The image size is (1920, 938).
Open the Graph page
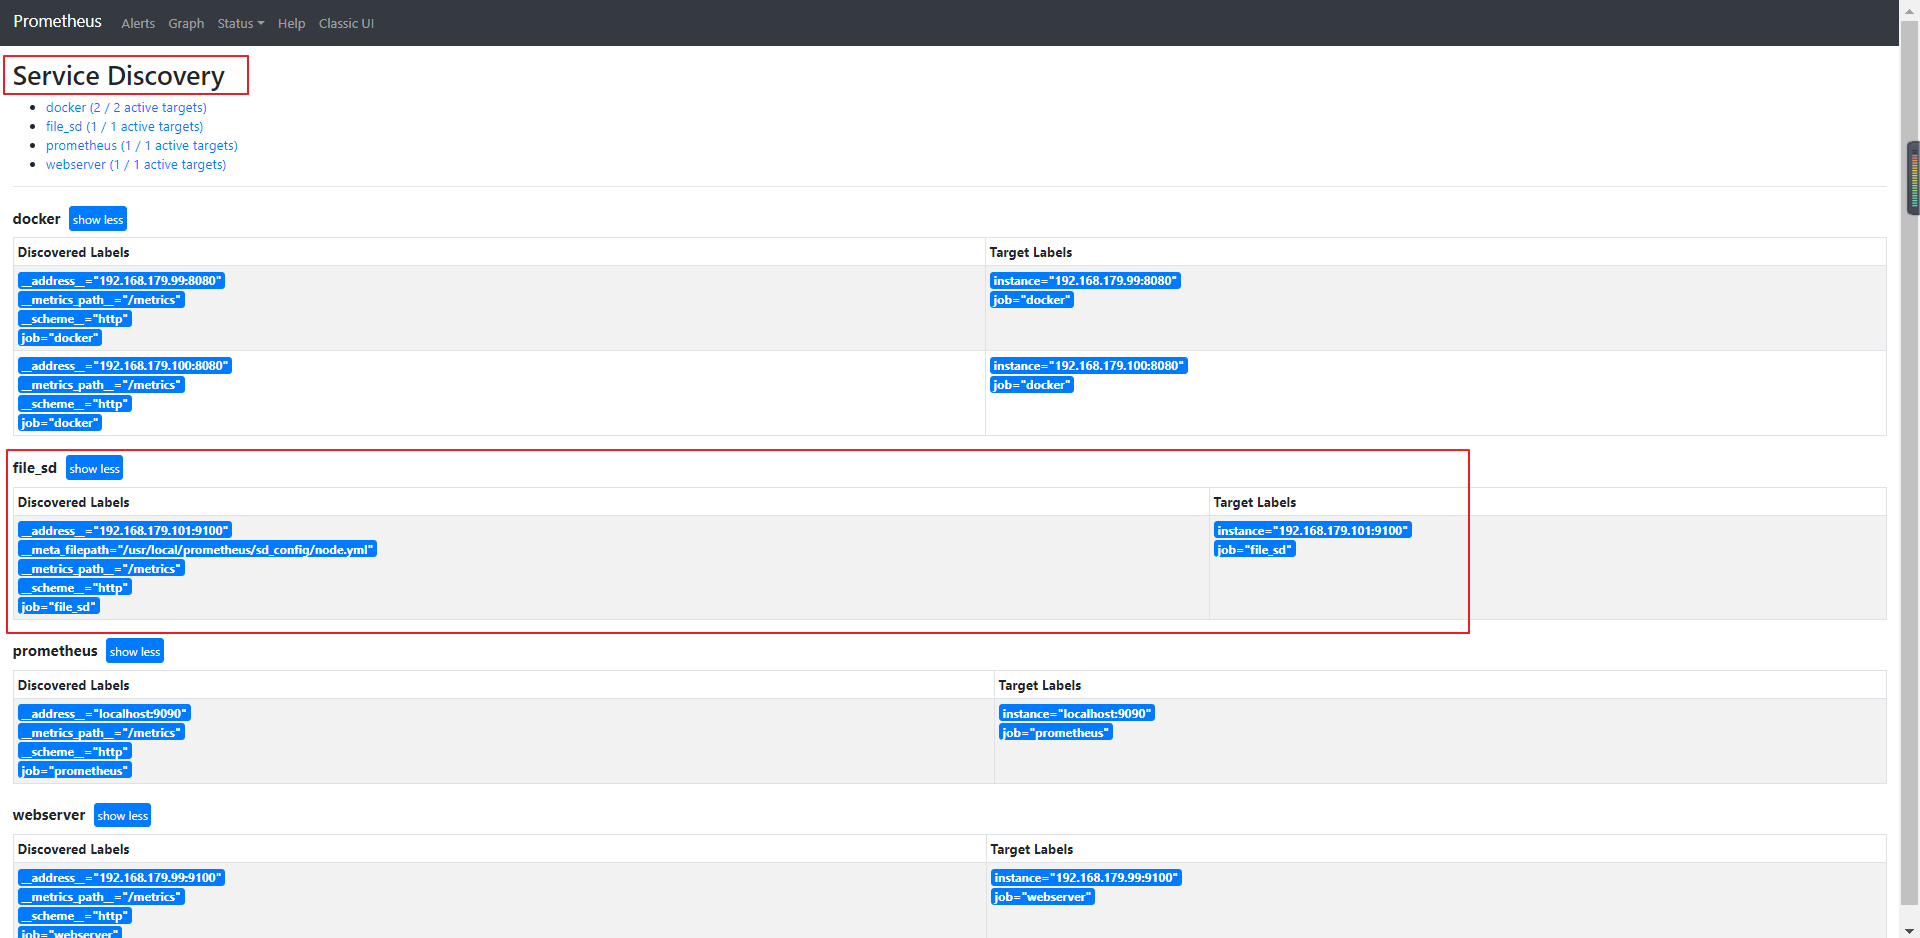186,23
